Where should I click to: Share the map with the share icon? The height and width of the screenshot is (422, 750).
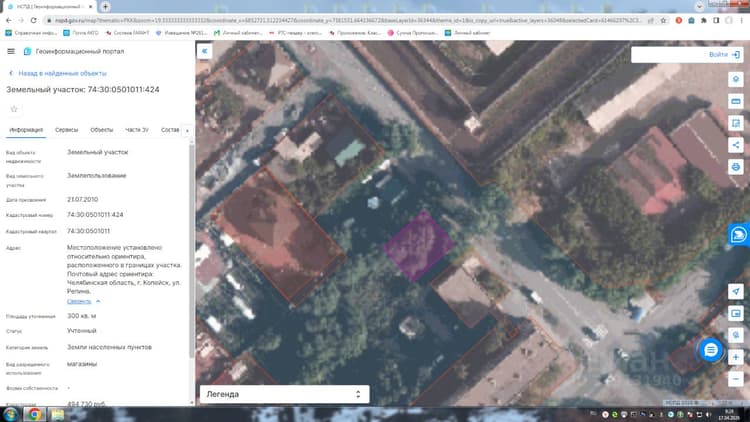[736, 145]
